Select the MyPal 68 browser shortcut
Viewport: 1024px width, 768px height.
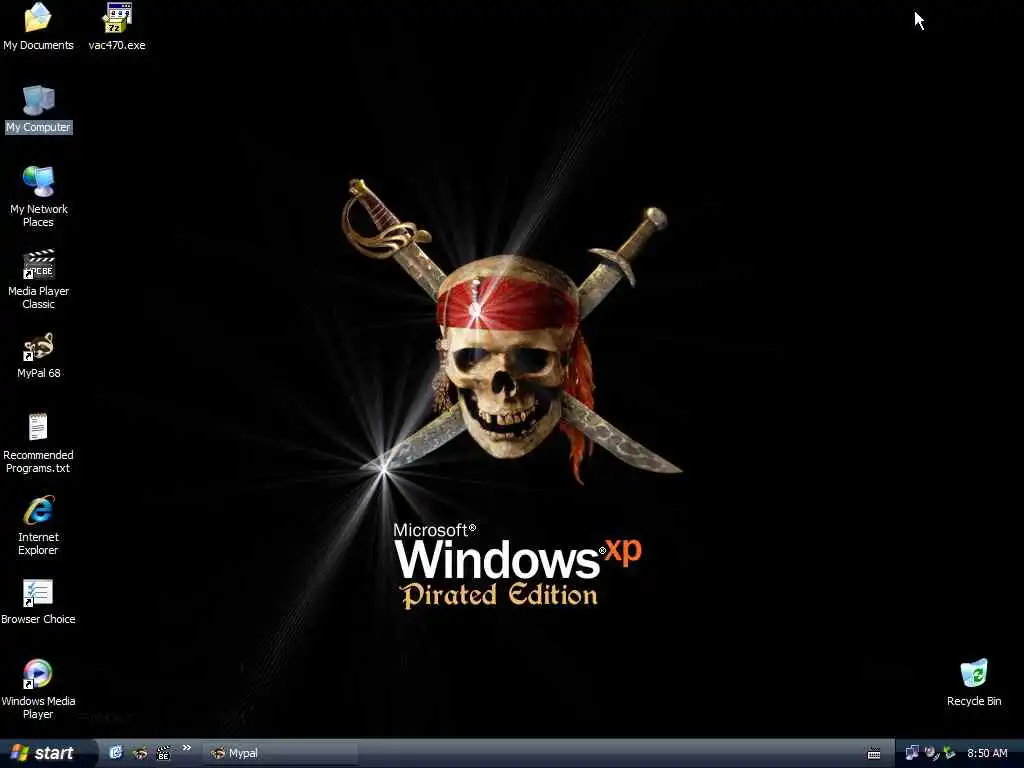tap(39, 346)
